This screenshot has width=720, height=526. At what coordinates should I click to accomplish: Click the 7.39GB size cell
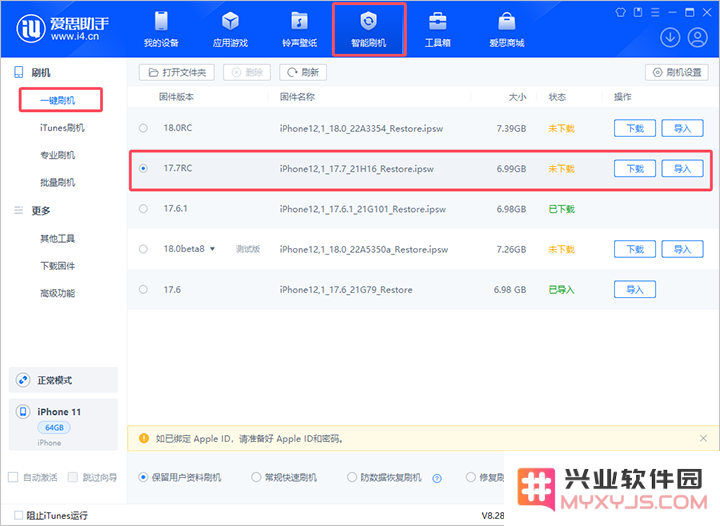click(x=511, y=128)
